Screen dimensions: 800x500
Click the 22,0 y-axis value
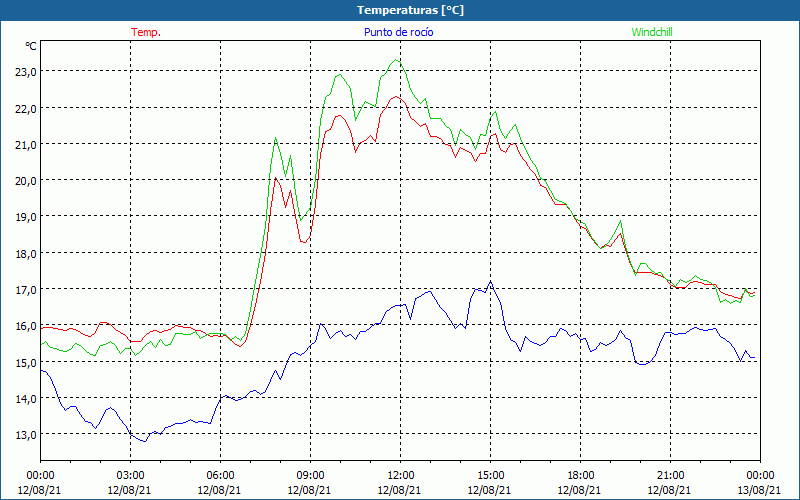[26, 108]
